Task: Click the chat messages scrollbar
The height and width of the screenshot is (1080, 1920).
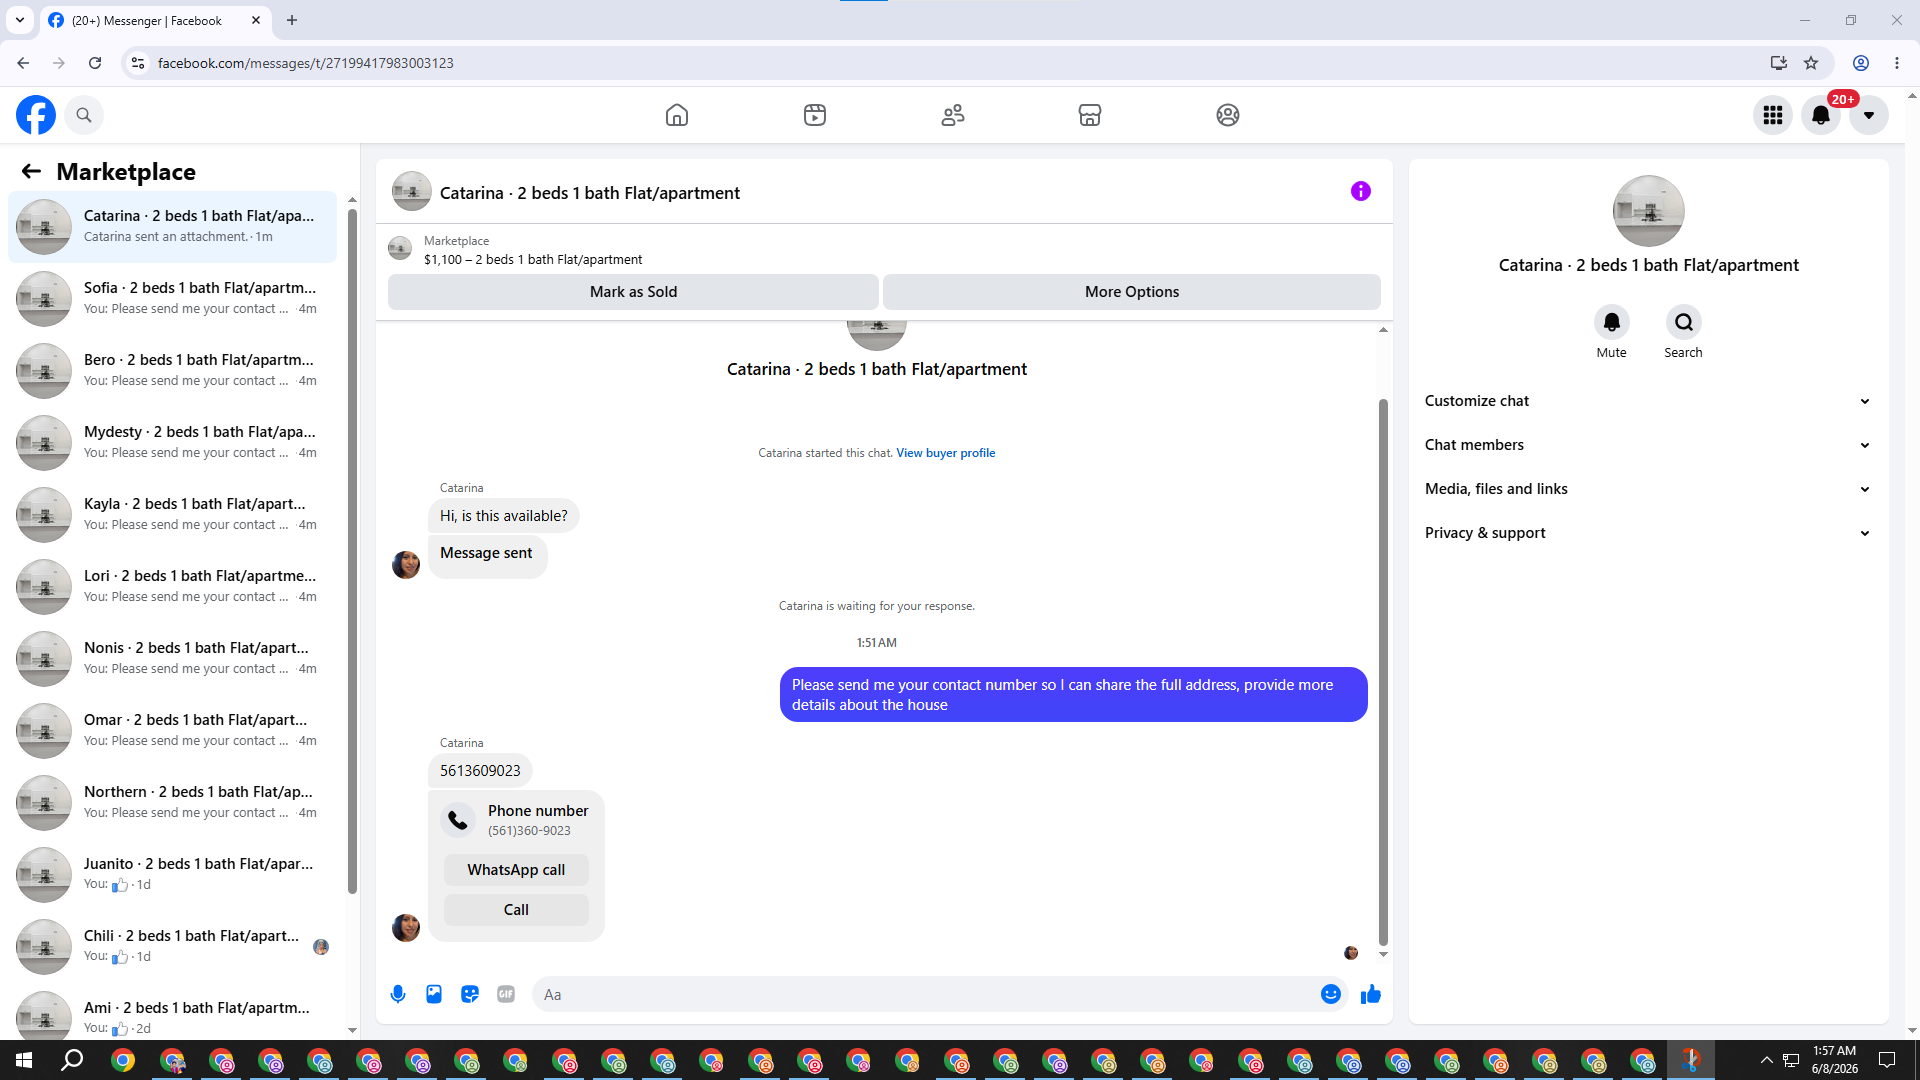Action: (1383, 671)
